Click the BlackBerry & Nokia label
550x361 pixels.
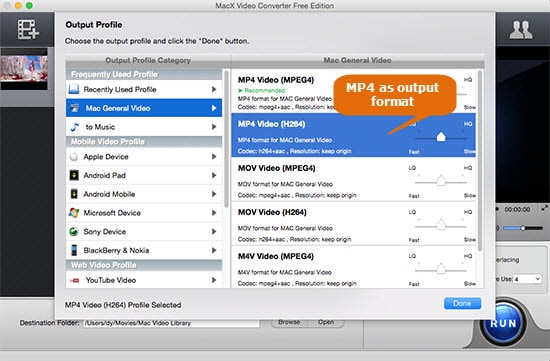coord(116,250)
